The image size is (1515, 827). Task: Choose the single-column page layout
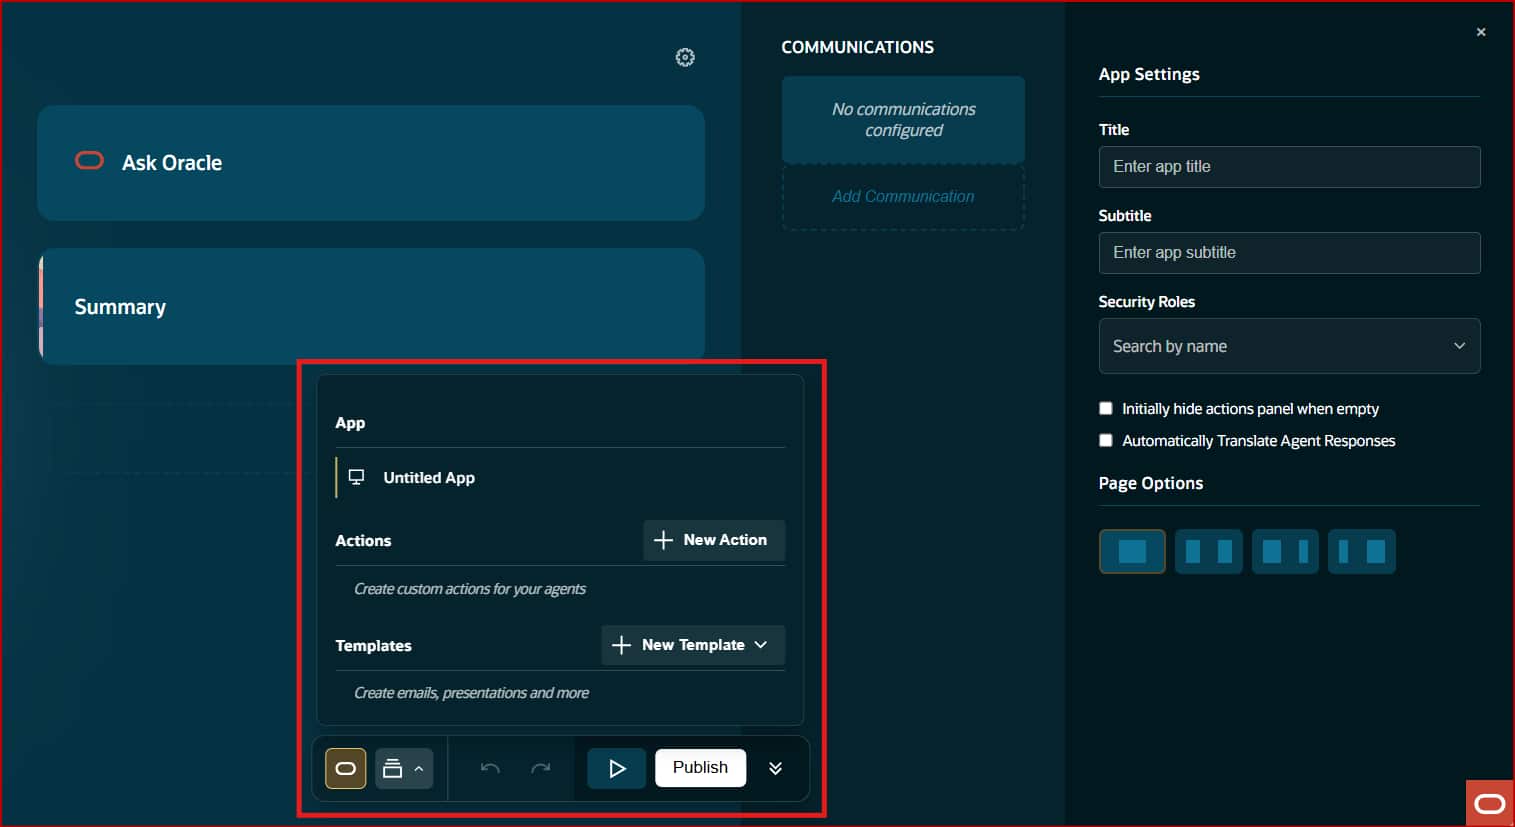[1132, 551]
